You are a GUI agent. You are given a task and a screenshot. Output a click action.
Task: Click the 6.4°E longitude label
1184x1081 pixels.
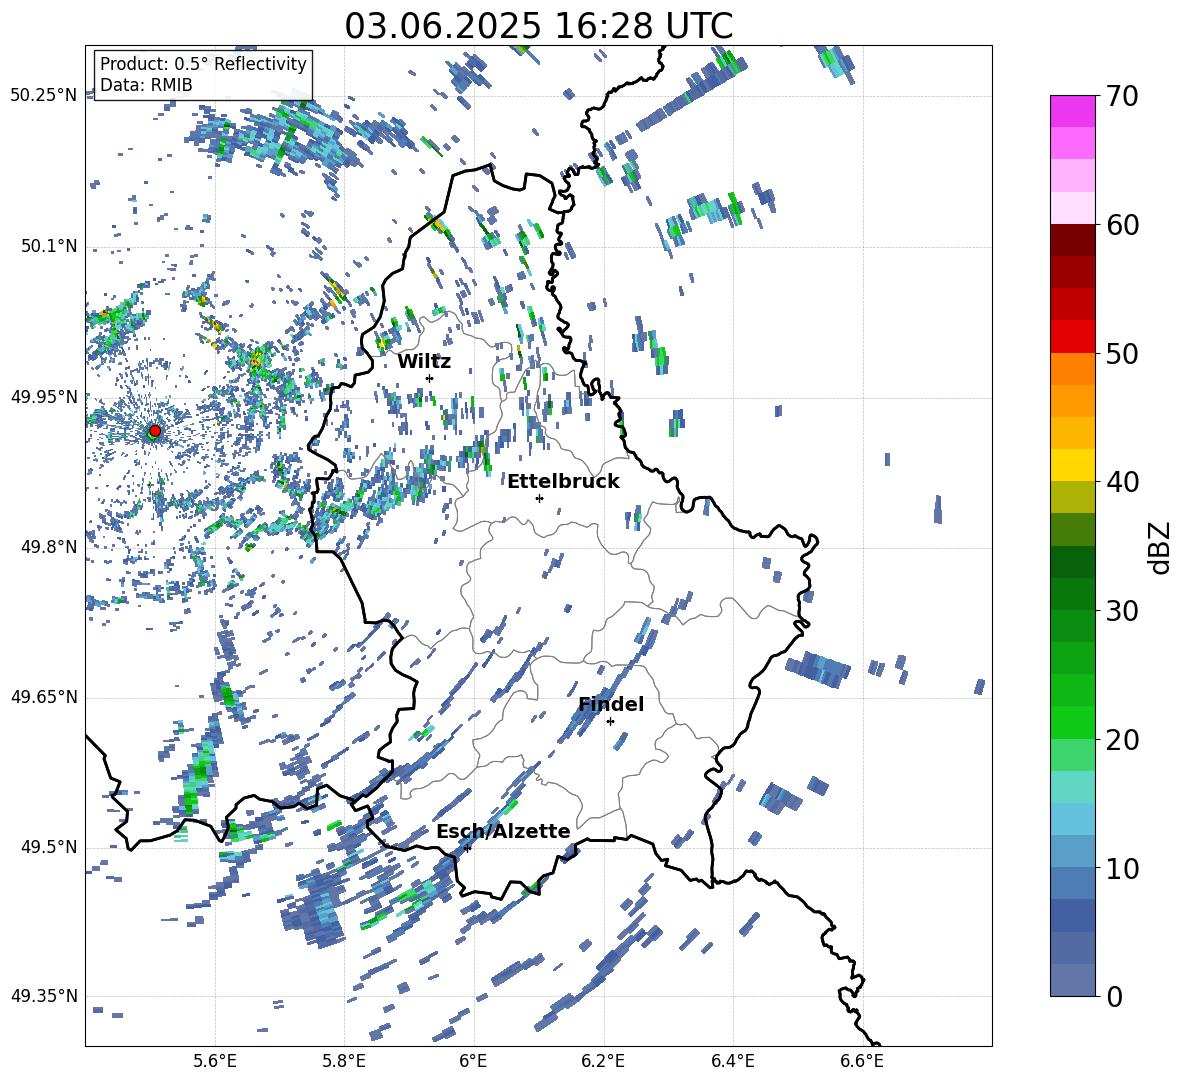(732, 1061)
